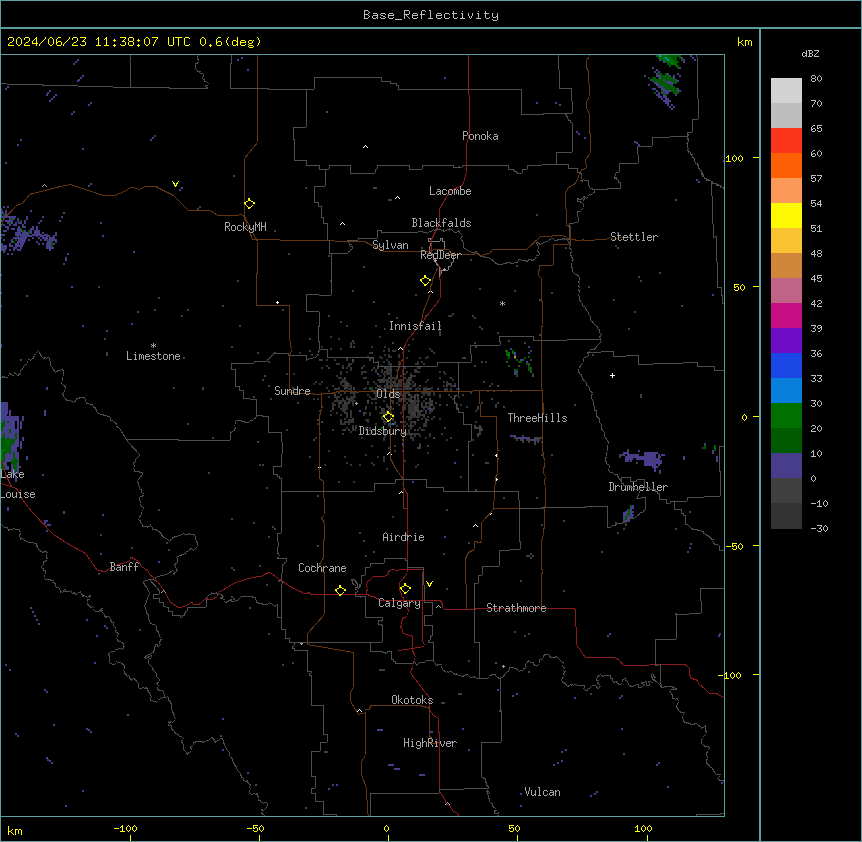Pick the orange 57-60 dBZ legend swatch

[786, 165]
